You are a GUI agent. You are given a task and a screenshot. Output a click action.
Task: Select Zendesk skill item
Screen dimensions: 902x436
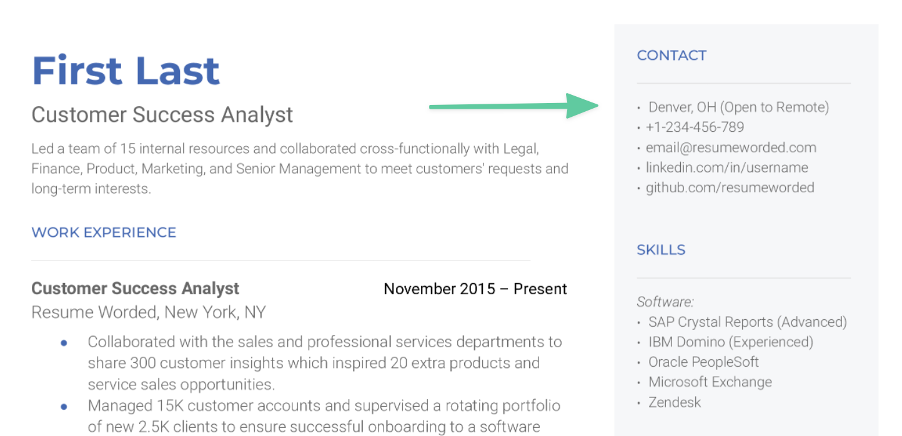click(x=674, y=402)
